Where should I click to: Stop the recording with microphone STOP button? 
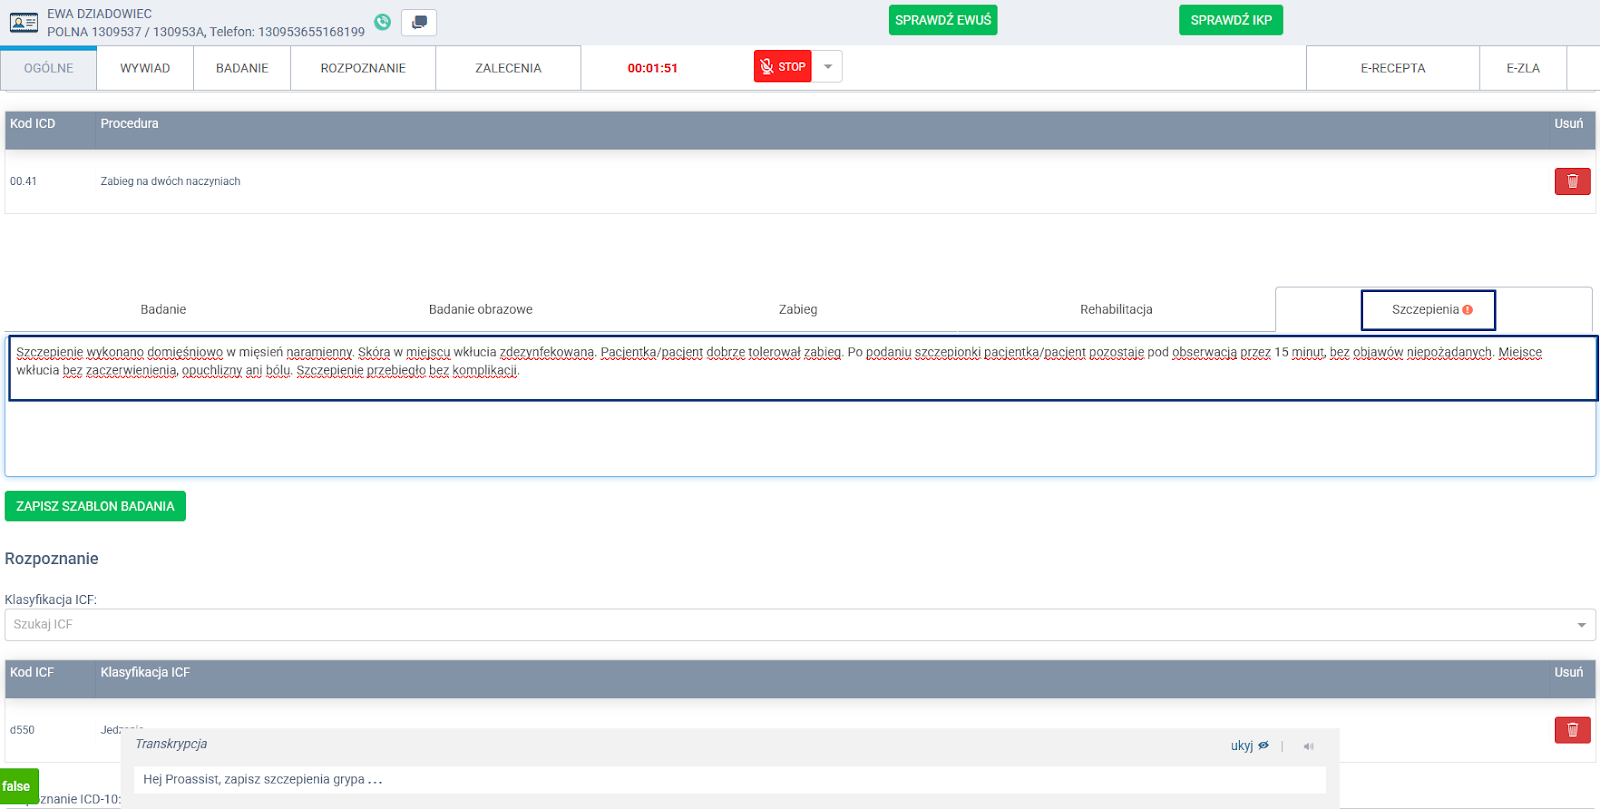782,67
